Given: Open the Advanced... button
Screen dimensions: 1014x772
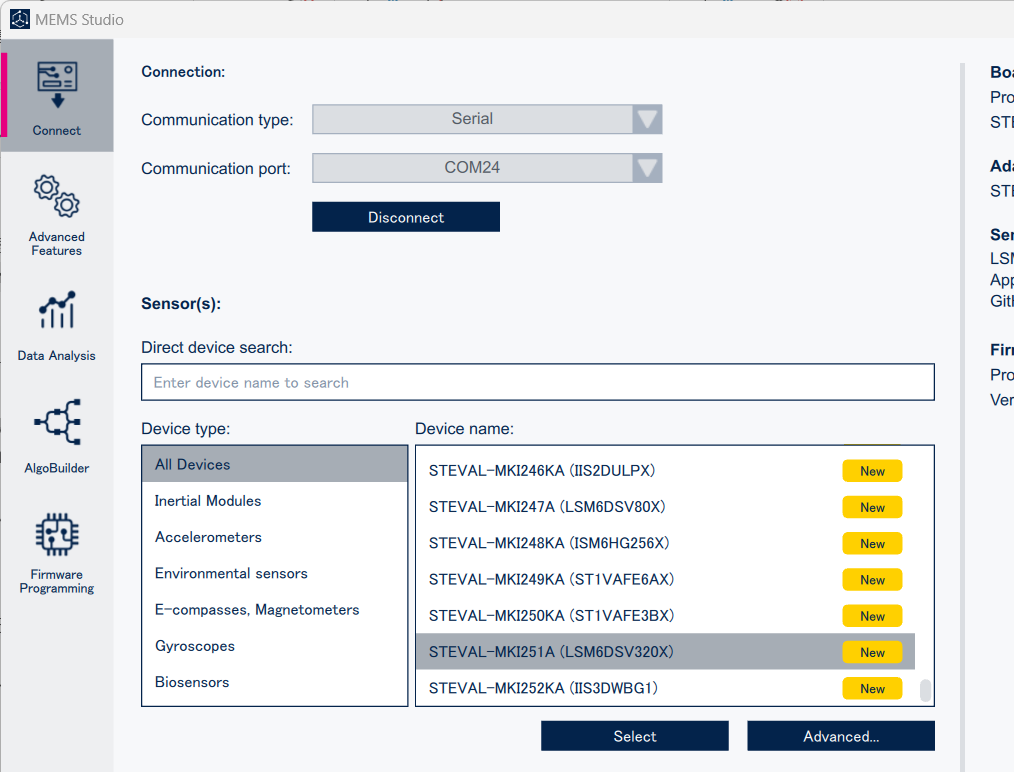Looking at the screenshot, I should 840,736.
